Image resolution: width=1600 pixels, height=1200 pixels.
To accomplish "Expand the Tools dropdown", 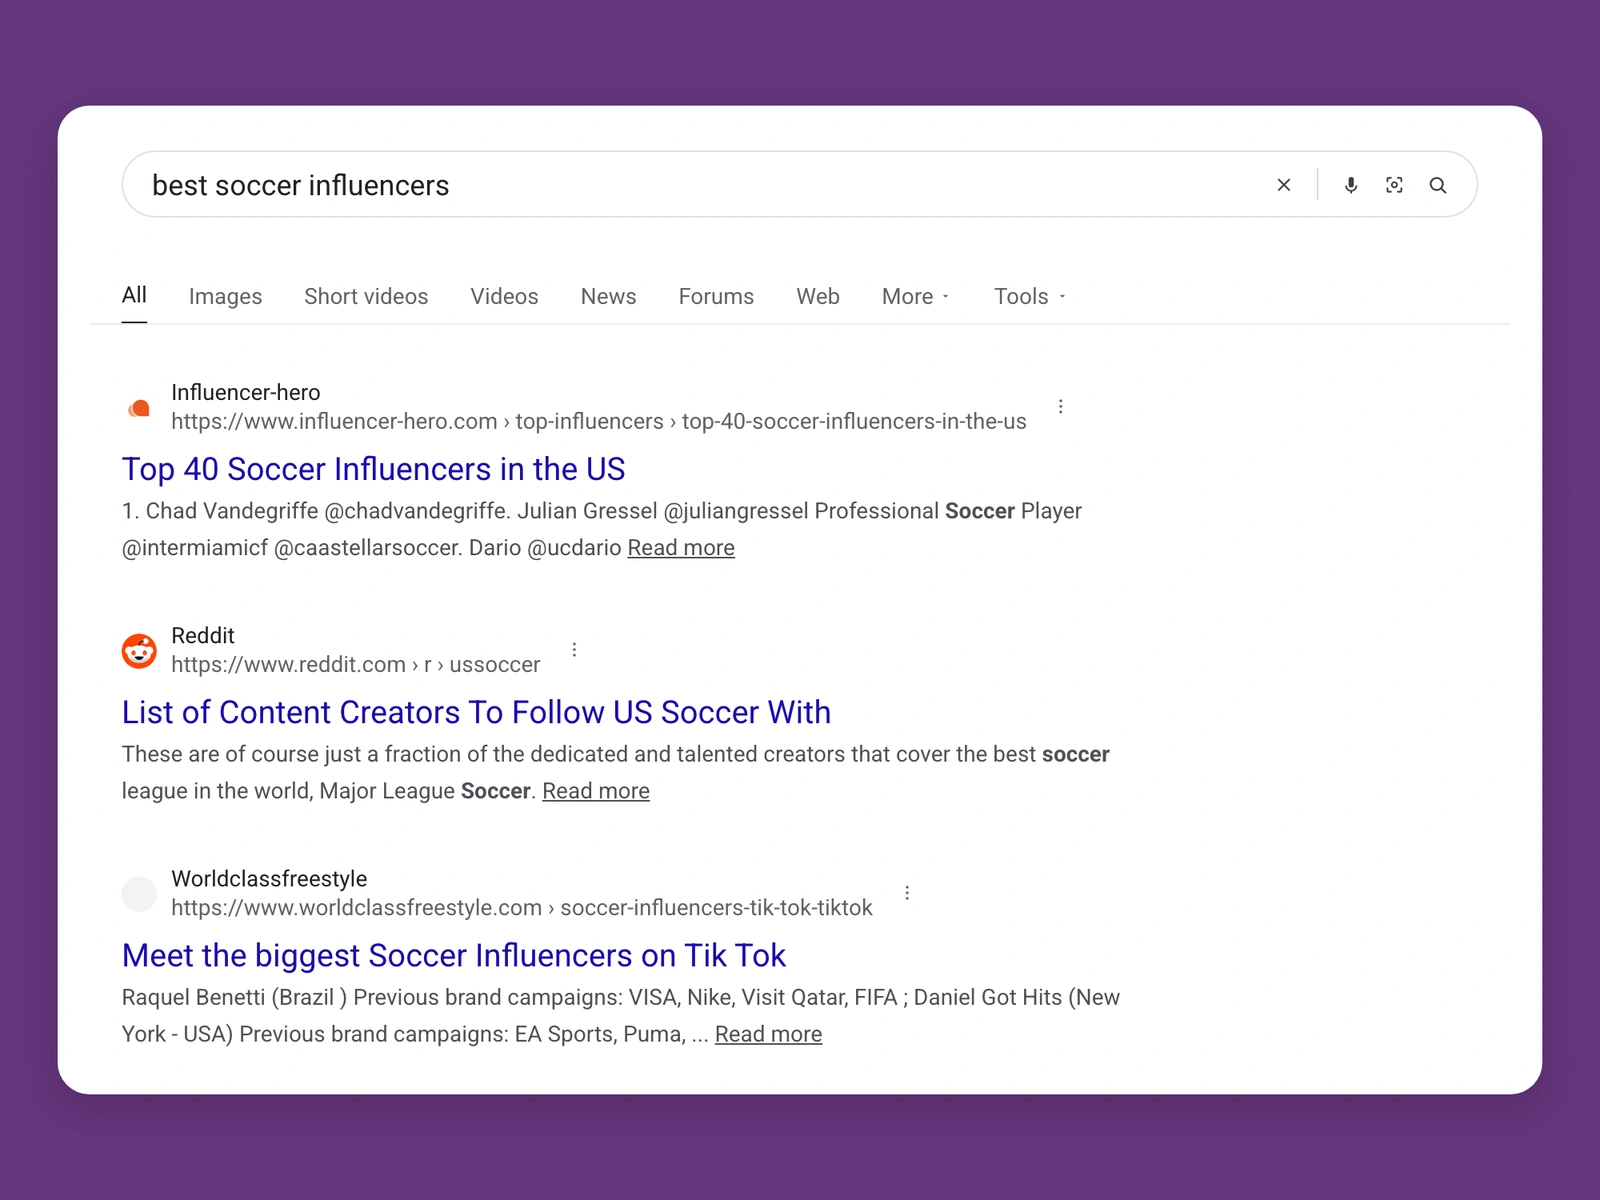I will [1030, 297].
